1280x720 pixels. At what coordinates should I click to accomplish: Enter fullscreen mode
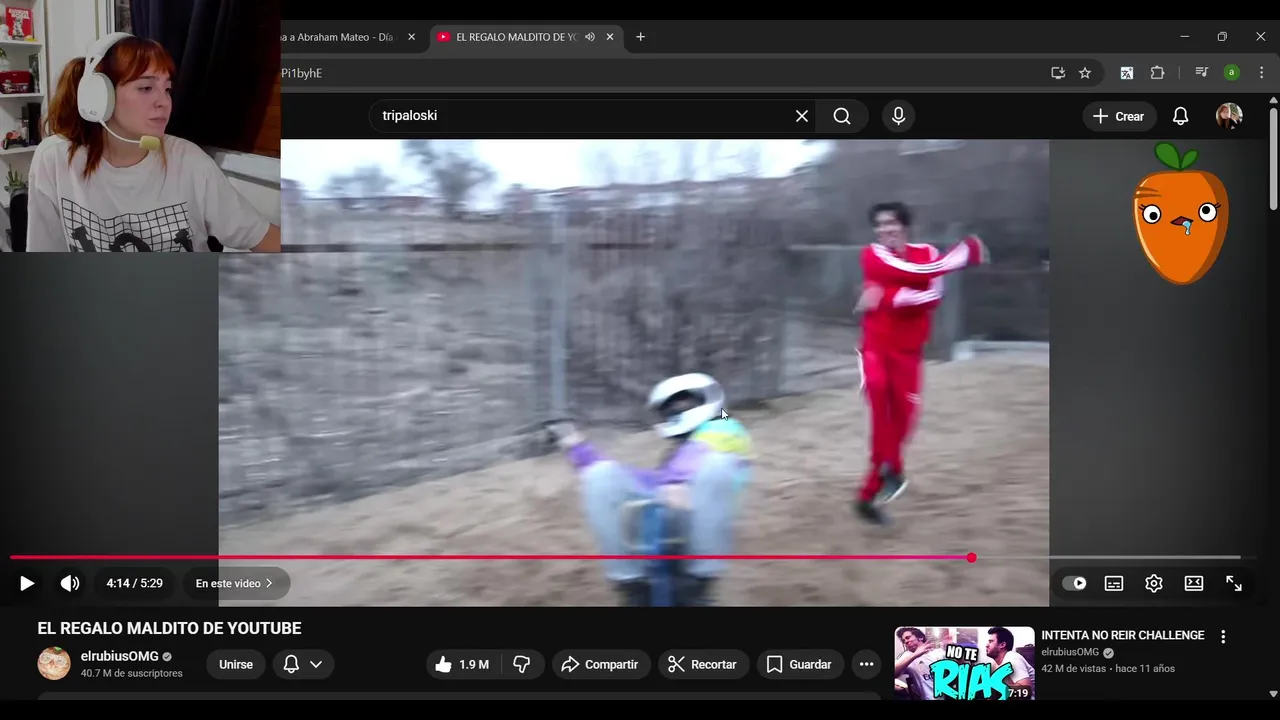pos(1234,583)
